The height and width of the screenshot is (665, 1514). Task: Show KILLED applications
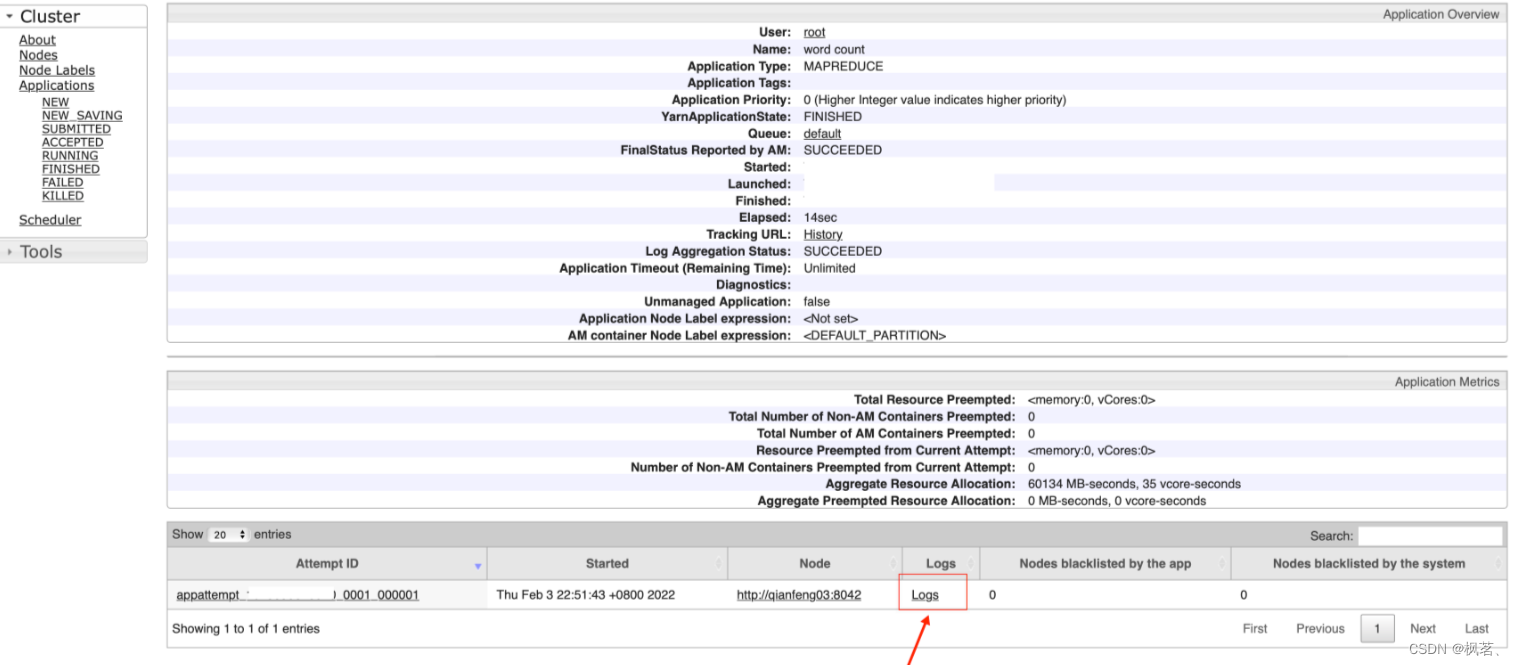tap(63, 195)
